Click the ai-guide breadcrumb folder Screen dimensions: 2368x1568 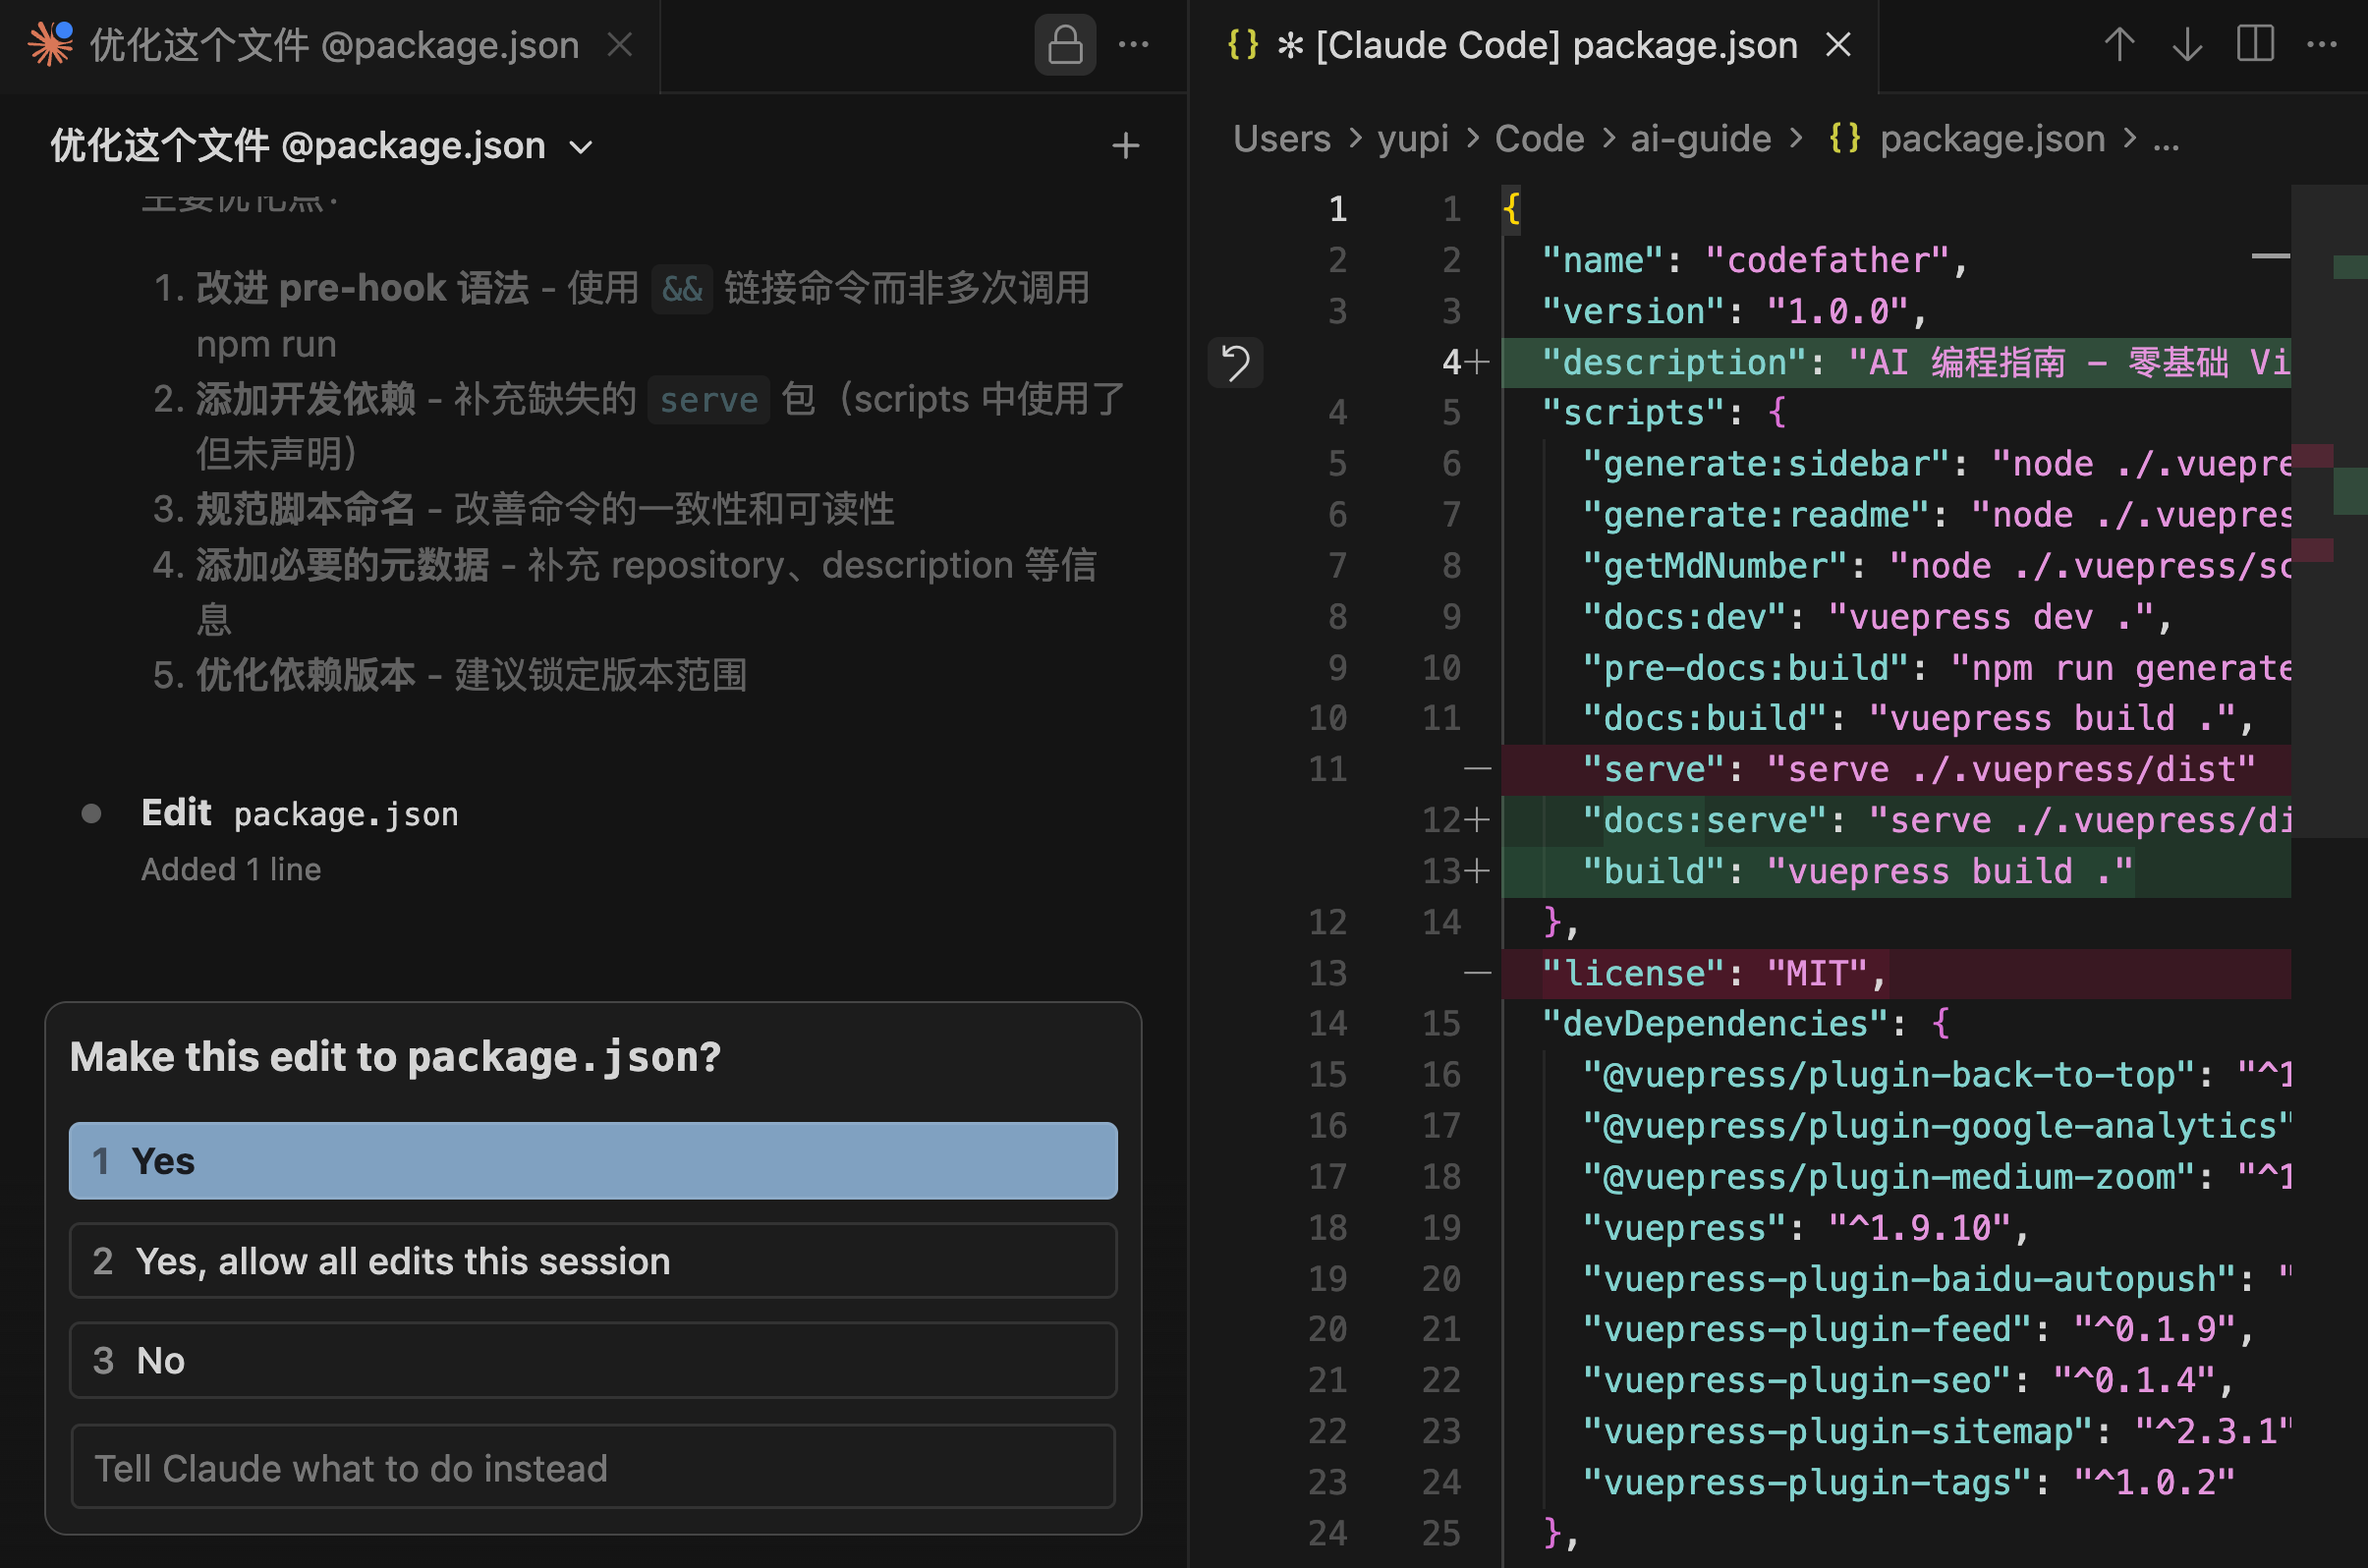point(1700,138)
